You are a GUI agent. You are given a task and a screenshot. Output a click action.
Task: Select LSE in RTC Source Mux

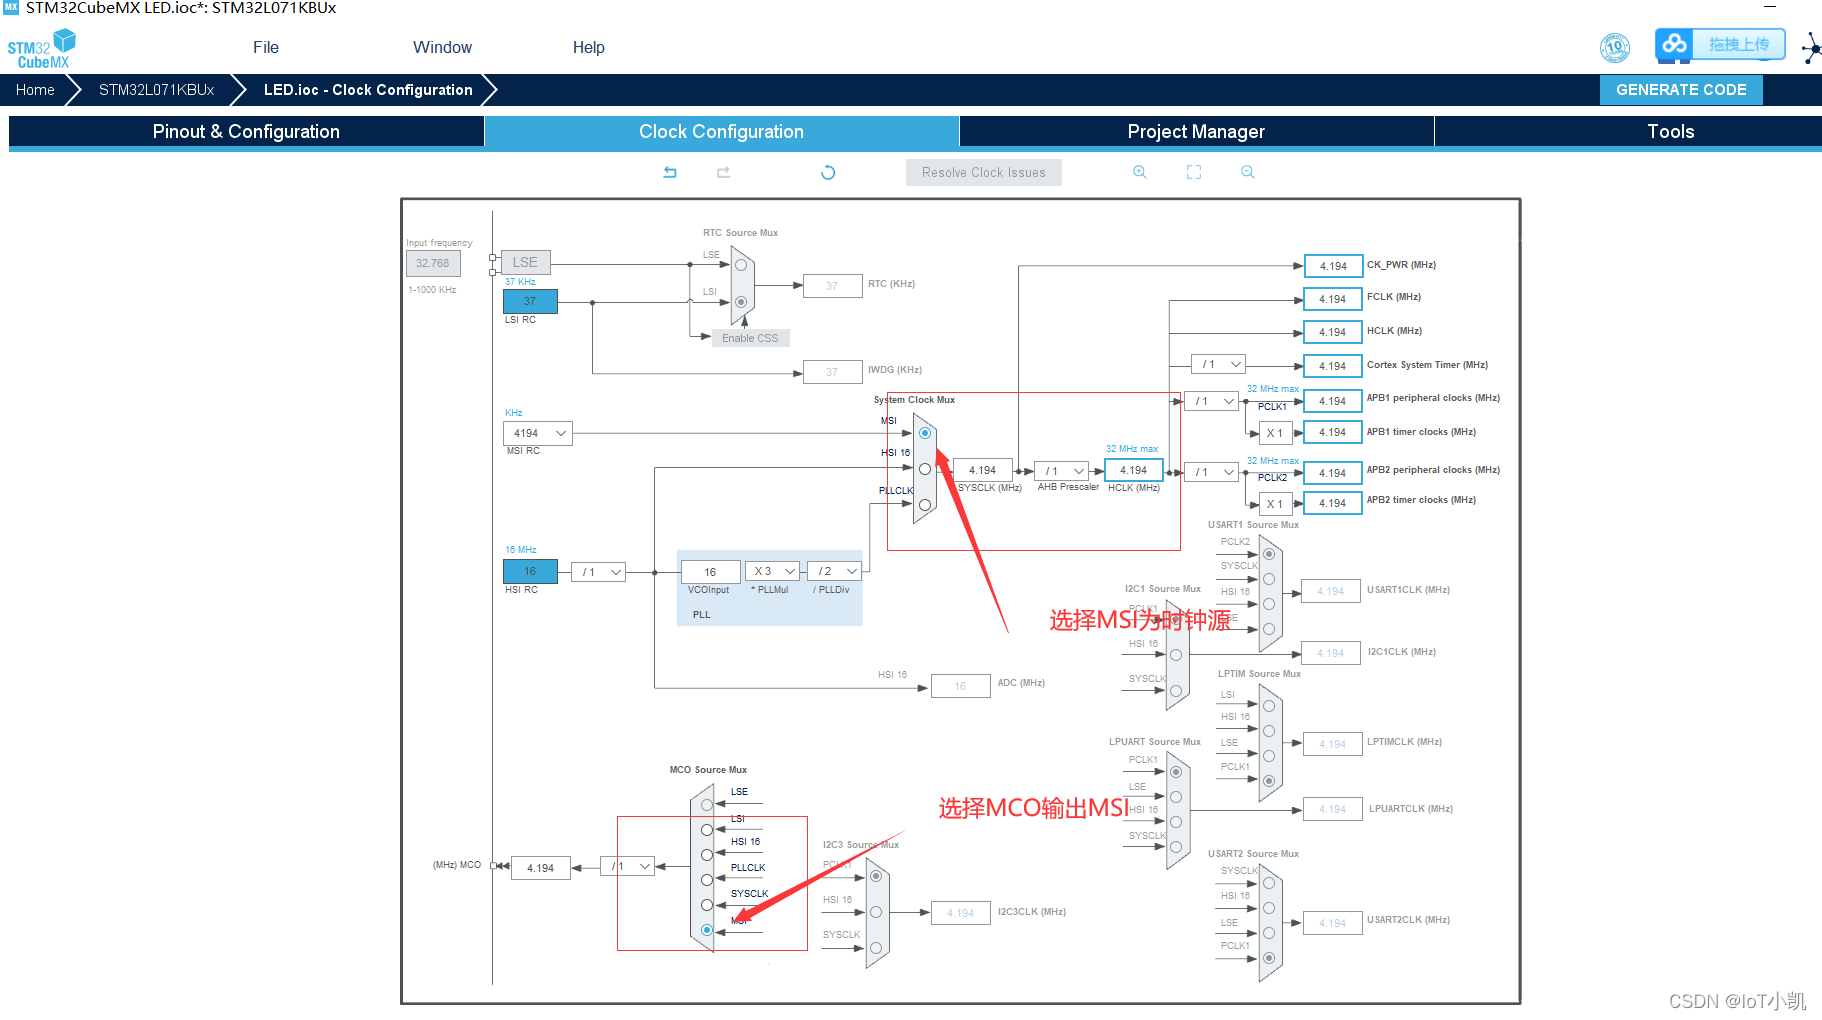tap(741, 265)
